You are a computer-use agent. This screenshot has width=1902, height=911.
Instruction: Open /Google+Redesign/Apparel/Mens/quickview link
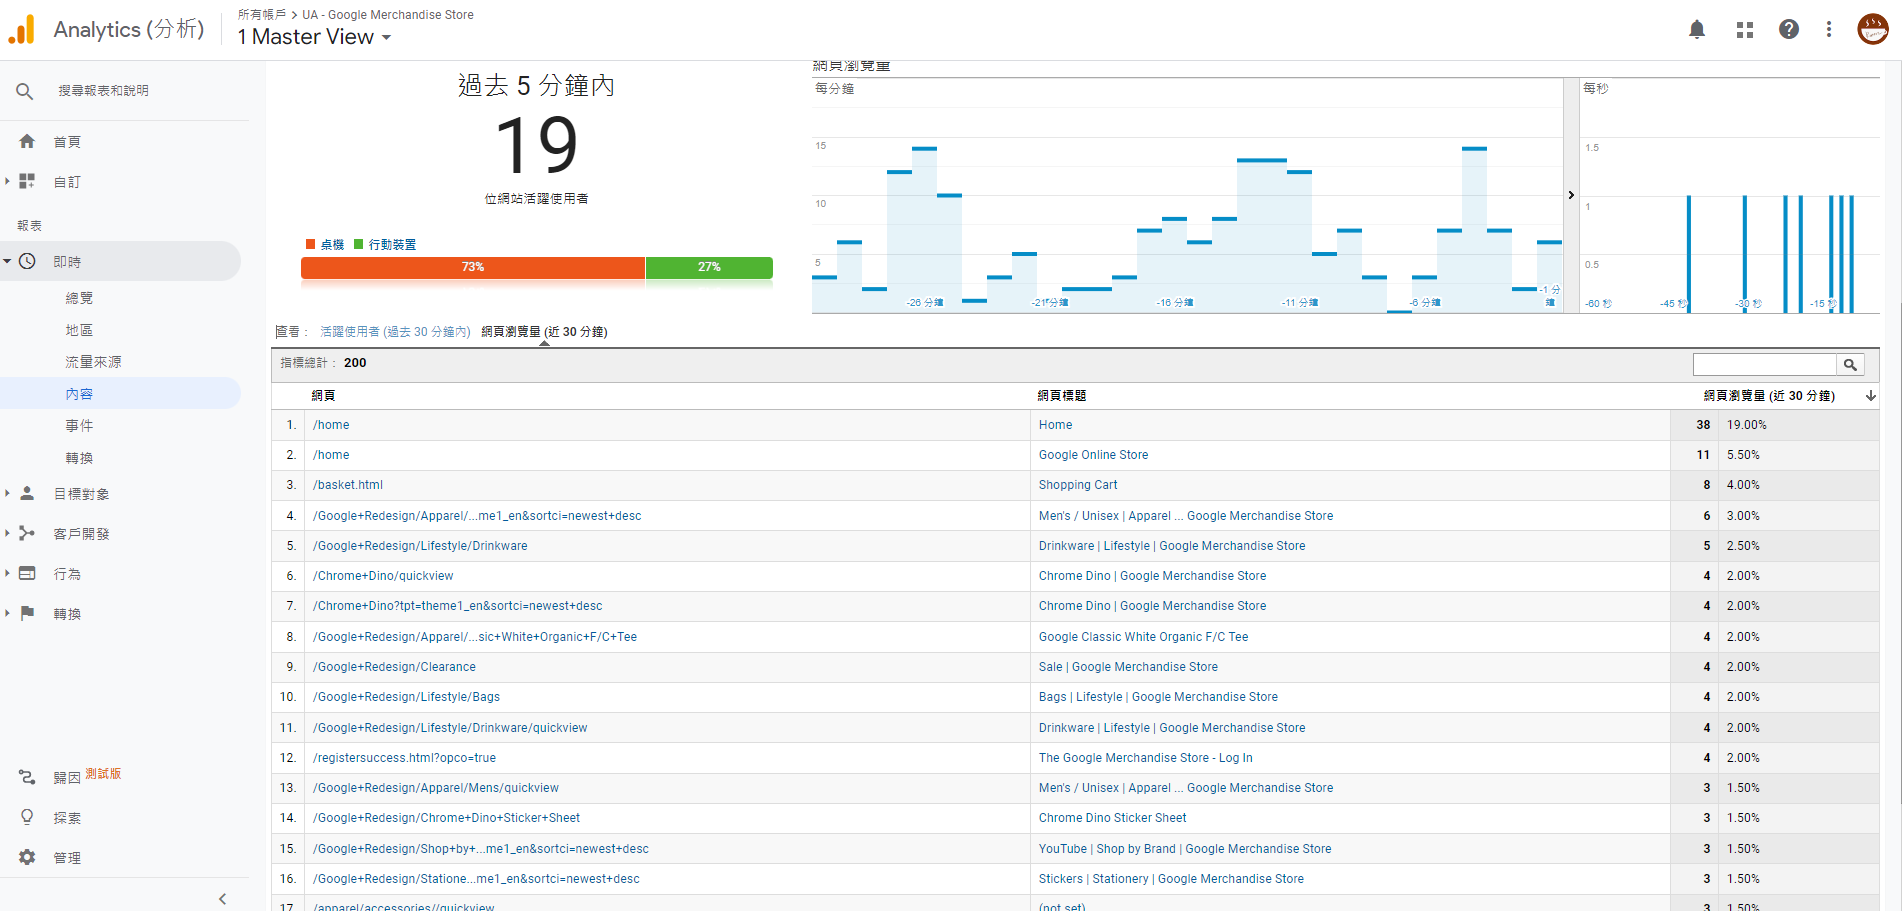click(x=436, y=788)
